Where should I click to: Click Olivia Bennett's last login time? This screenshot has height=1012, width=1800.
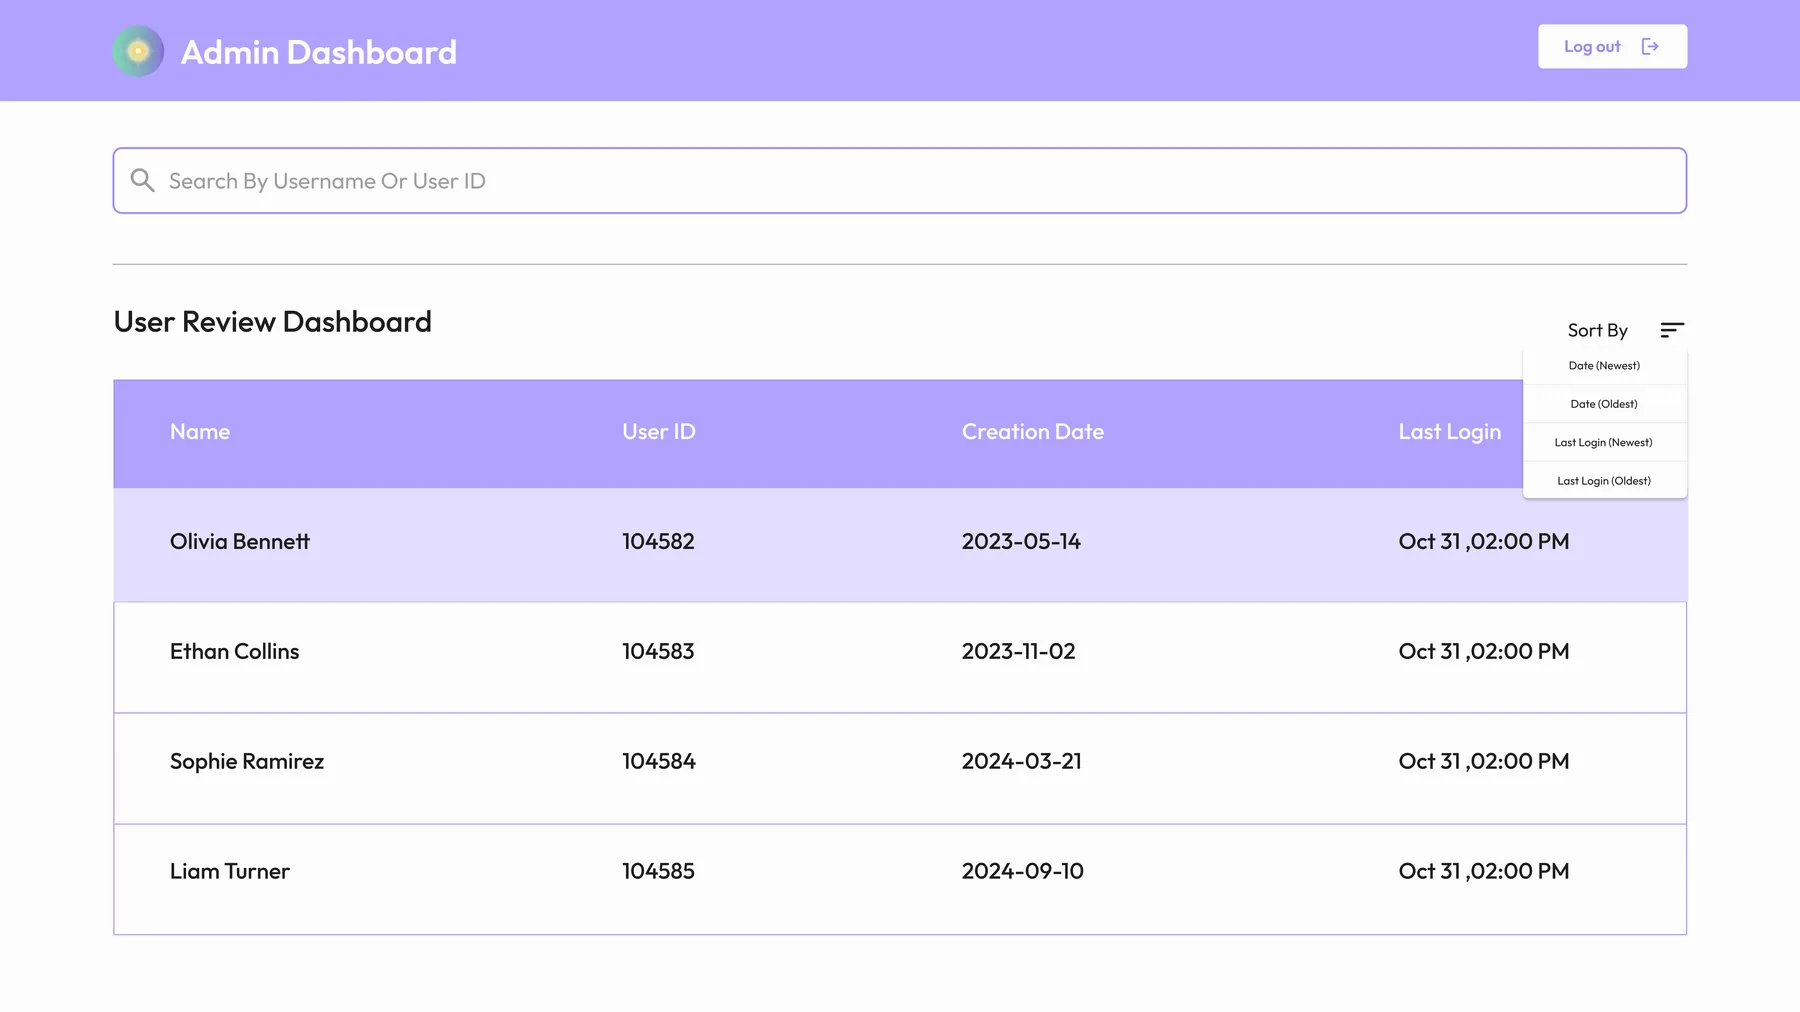[x=1484, y=541]
